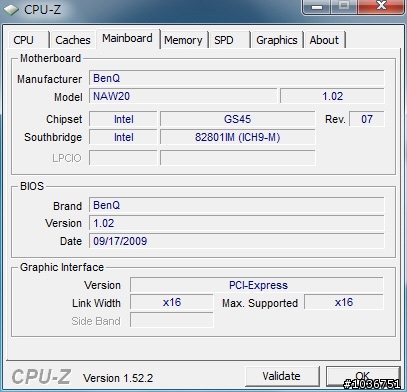Image resolution: width=407 pixels, height=392 pixels.
Task: Click the Model field NAW20
Action: click(183, 96)
